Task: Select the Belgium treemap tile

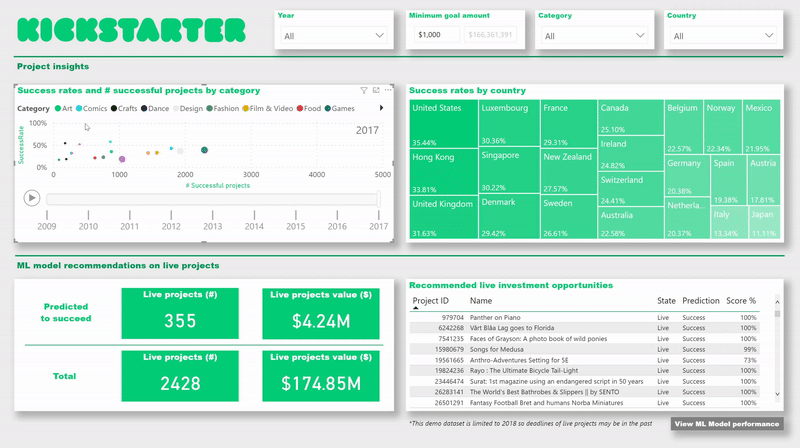Action: [x=684, y=127]
